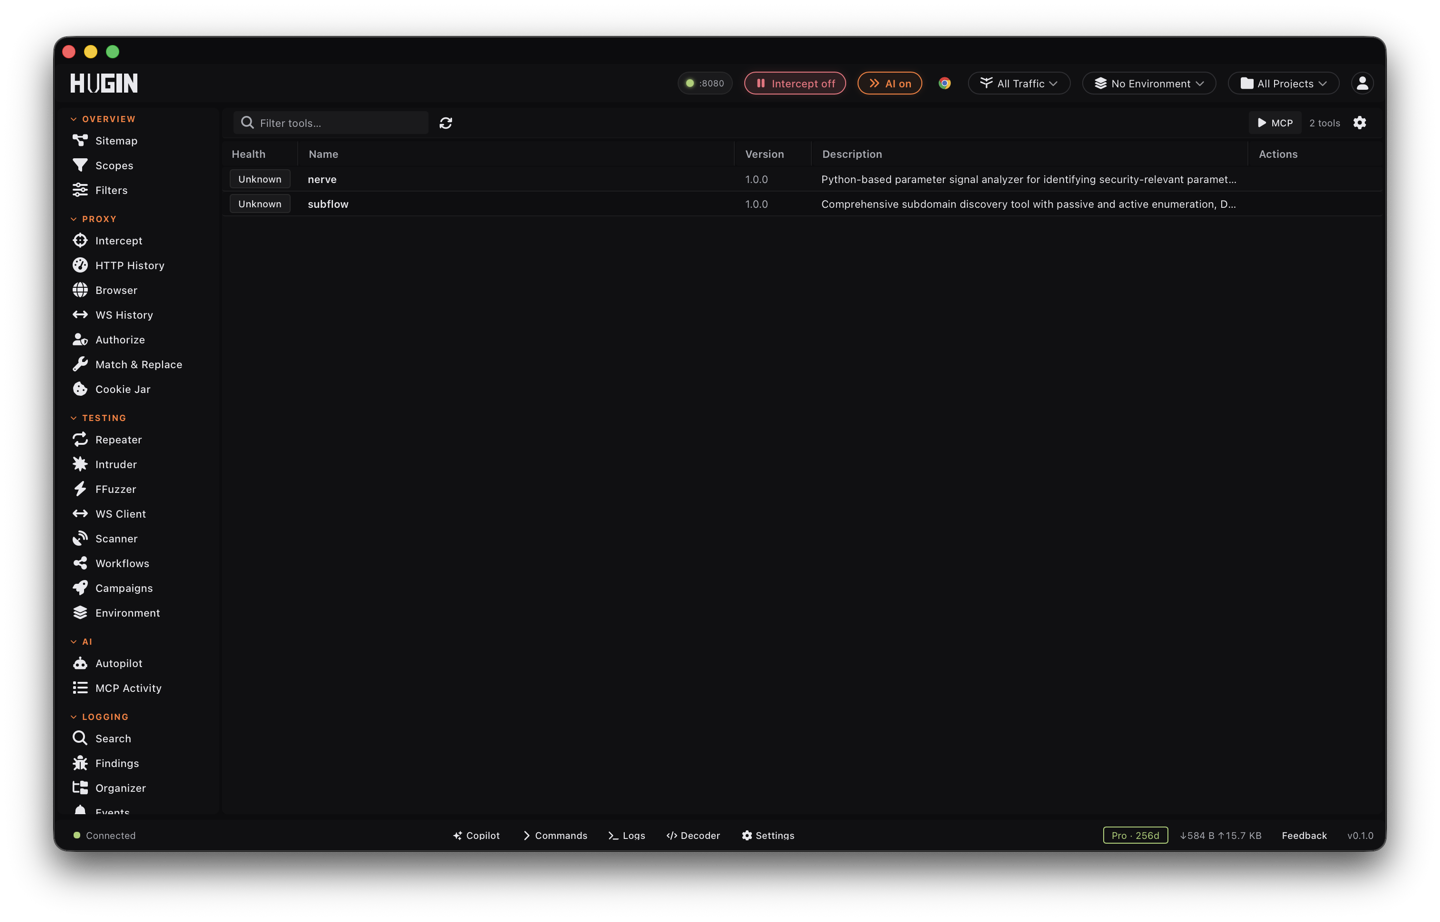The height and width of the screenshot is (922, 1440).
Task: Focus the Filter tools search field
Action: click(x=331, y=123)
